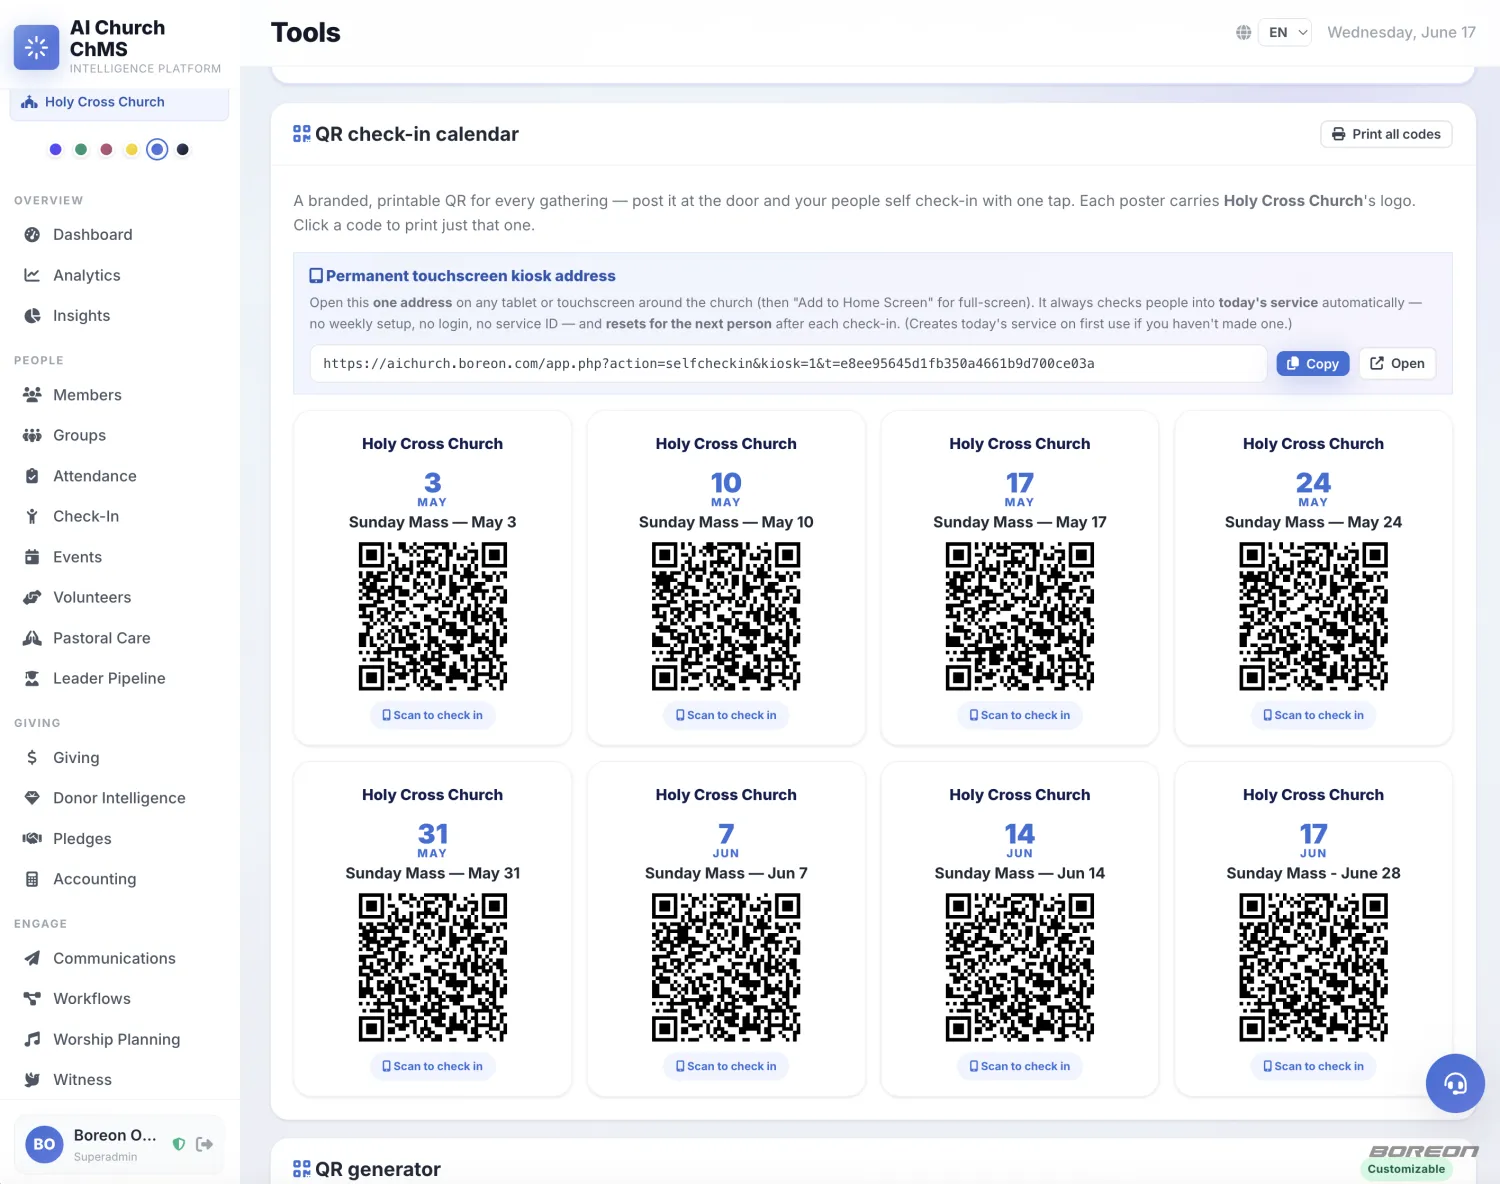1500x1184 pixels.
Task: Click the June 28 QR code
Action: click(1314, 967)
